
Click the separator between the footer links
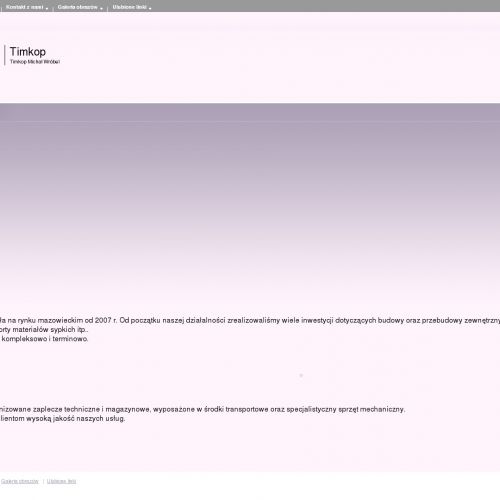point(43,481)
